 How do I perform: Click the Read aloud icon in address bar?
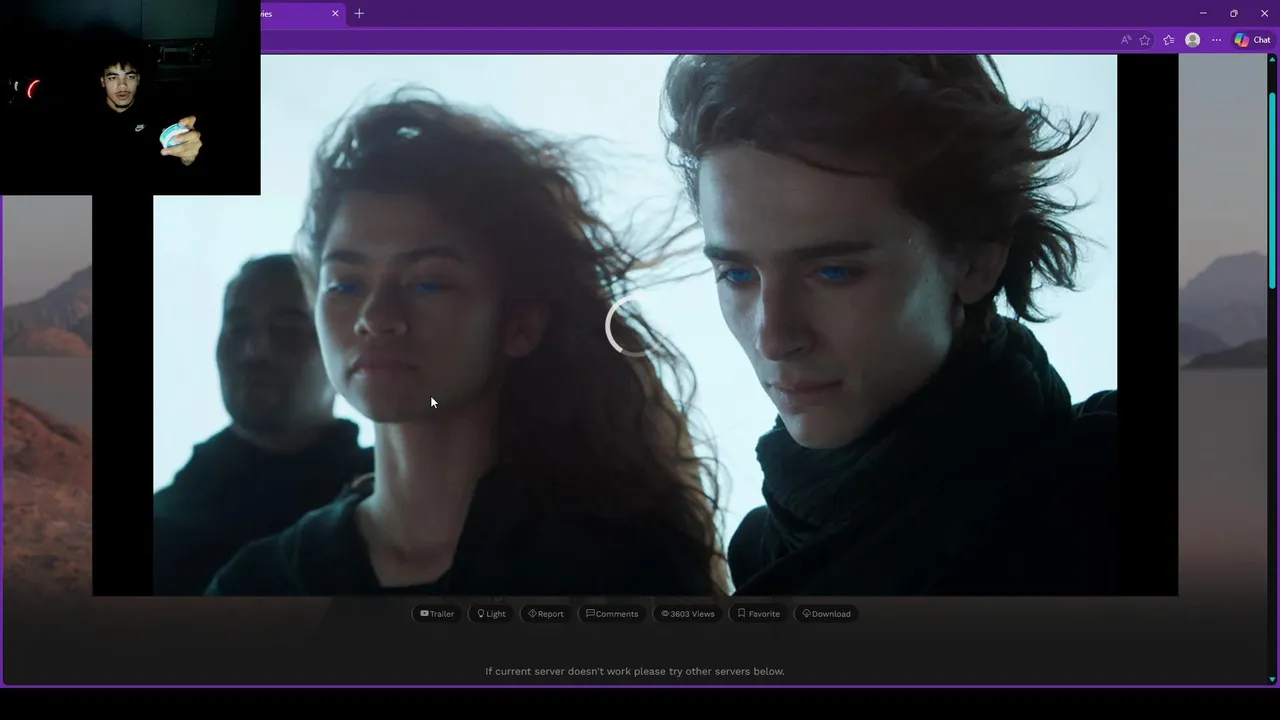click(1126, 40)
